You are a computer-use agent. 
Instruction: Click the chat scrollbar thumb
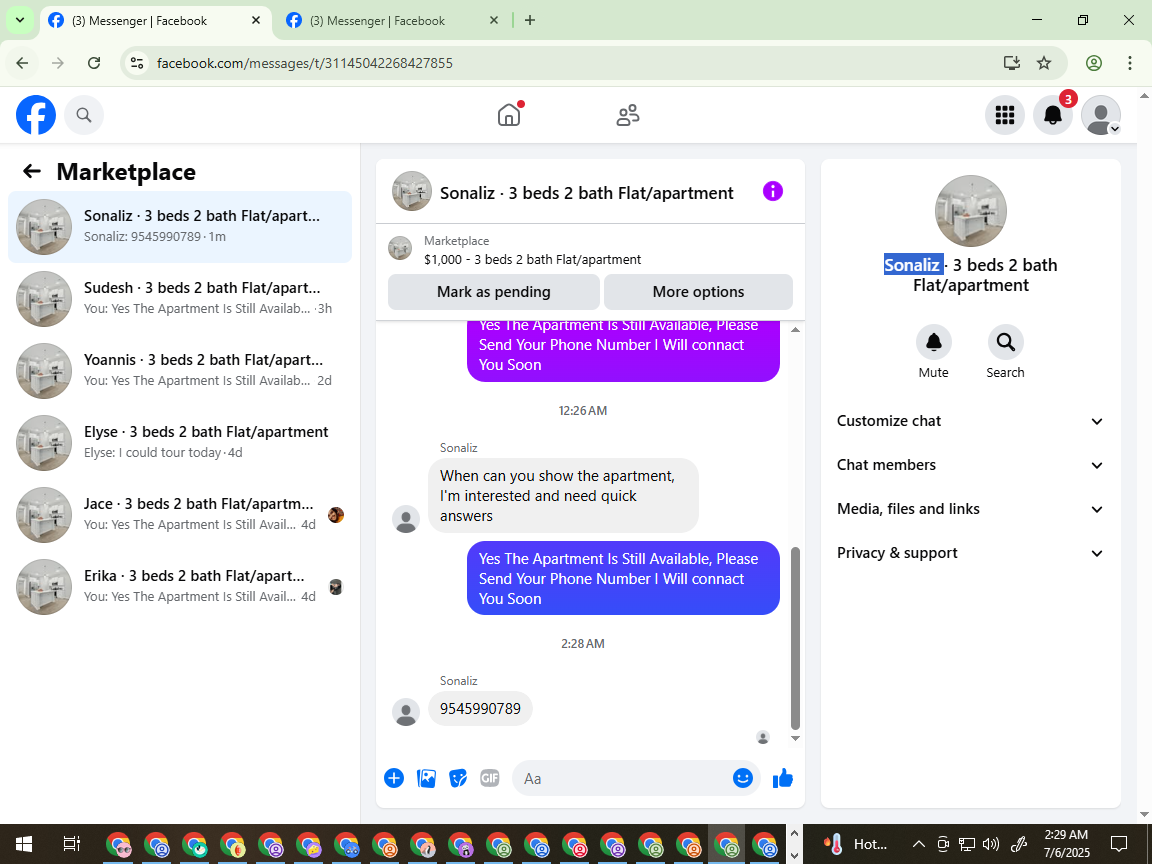pyautogui.click(x=795, y=638)
